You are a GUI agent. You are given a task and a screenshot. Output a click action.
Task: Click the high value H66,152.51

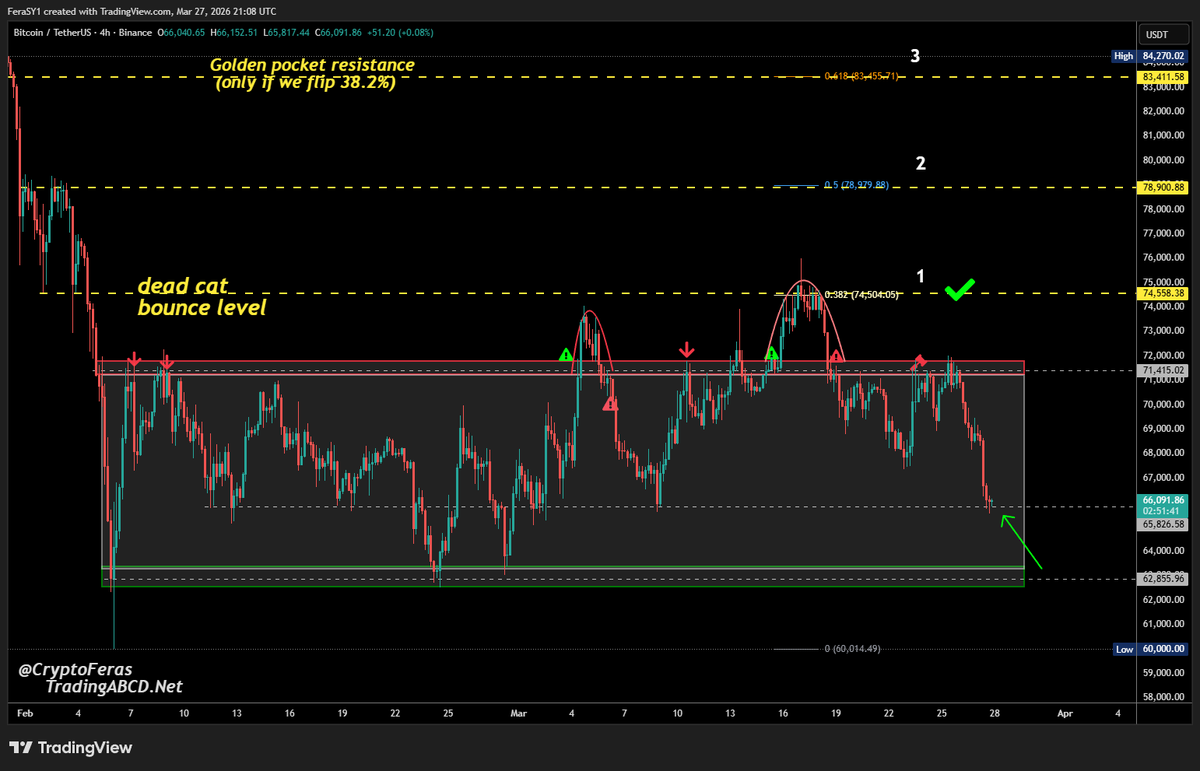pyautogui.click(x=233, y=33)
